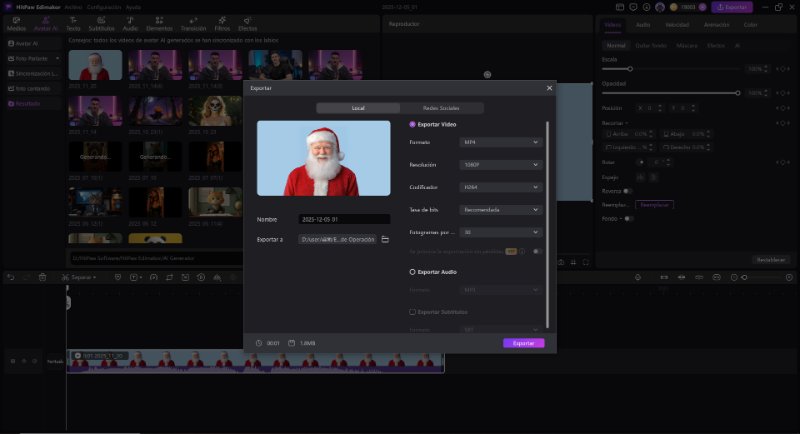Select the Santa Claus thumbnail in results
800x434 pixels.
click(x=95, y=65)
